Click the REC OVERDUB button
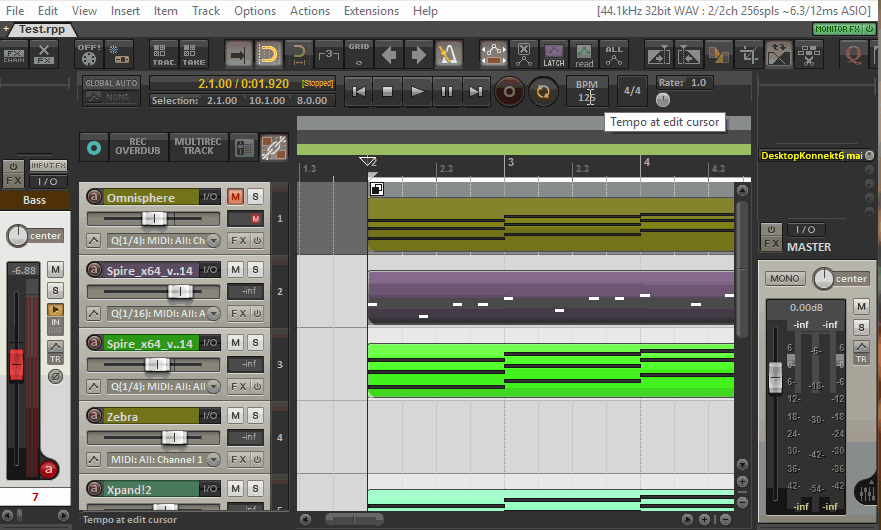Image resolution: width=881 pixels, height=530 pixels. [137, 146]
